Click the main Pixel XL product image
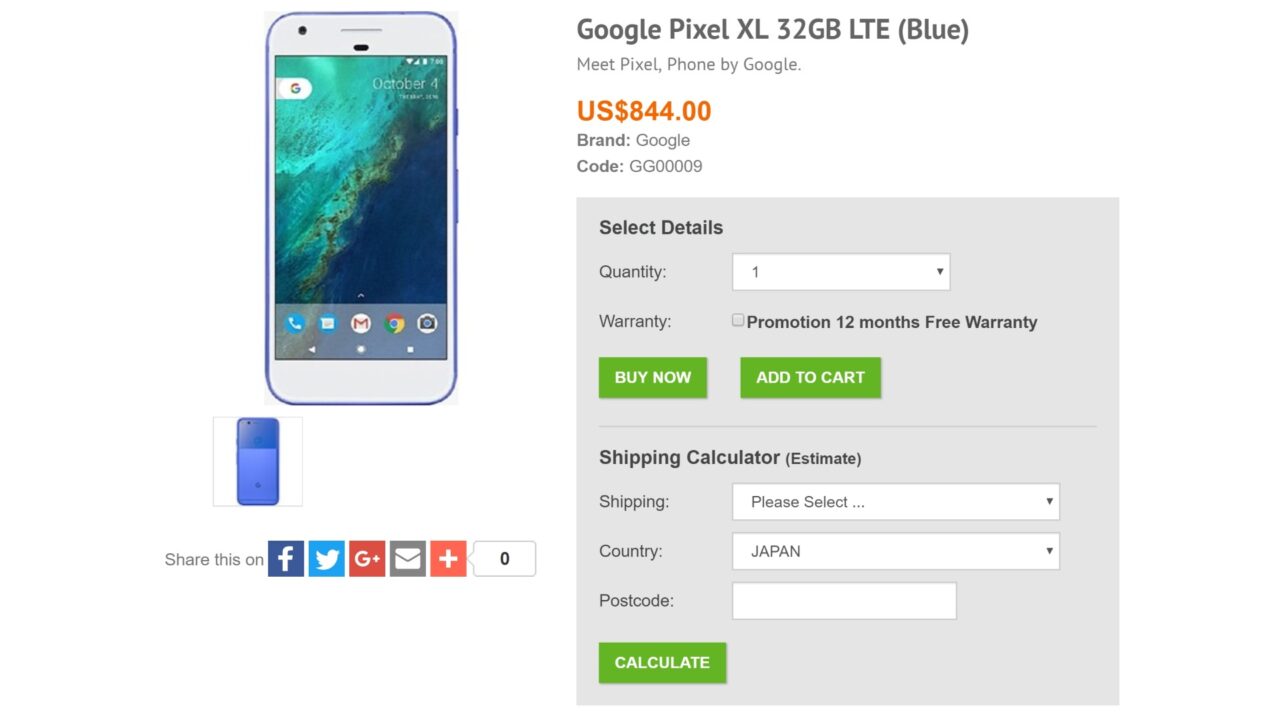1280x720 pixels. click(x=361, y=208)
